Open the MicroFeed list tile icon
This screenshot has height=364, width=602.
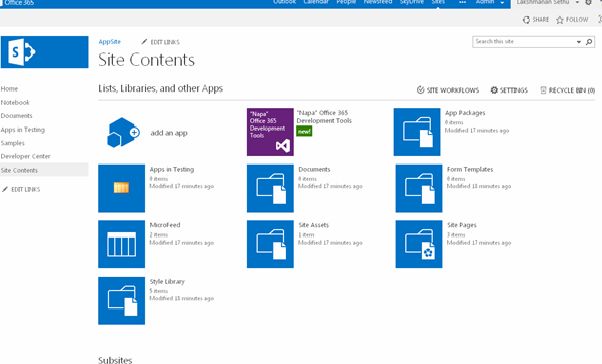pyautogui.click(x=121, y=244)
